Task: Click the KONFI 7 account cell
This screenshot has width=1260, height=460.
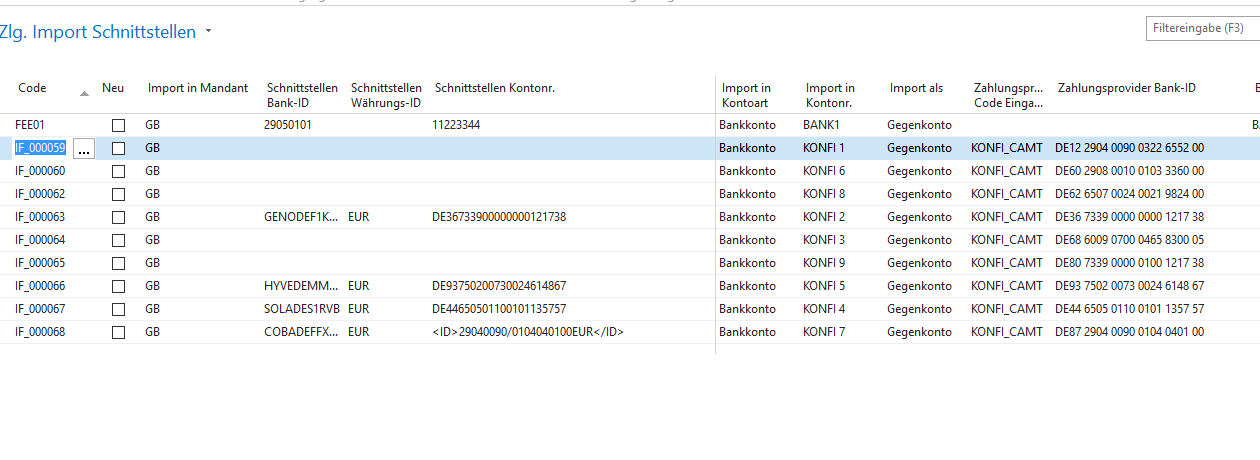Action: coord(824,332)
